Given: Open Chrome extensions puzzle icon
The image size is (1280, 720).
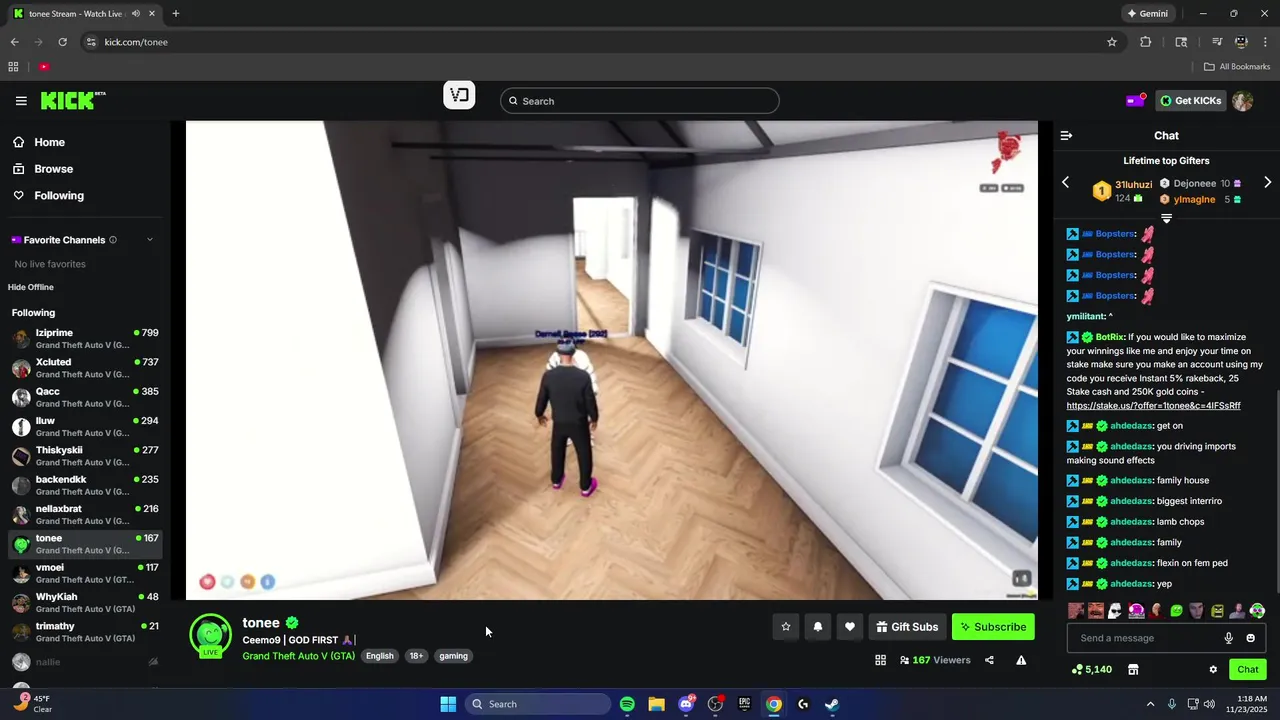Looking at the screenshot, I should point(1146,42).
